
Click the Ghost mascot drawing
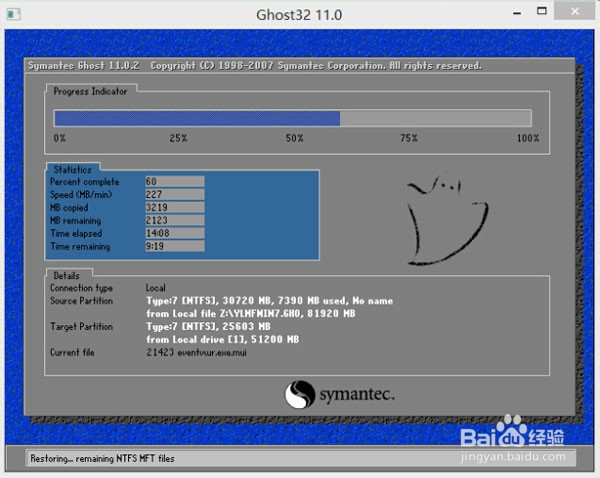click(447, 220)
